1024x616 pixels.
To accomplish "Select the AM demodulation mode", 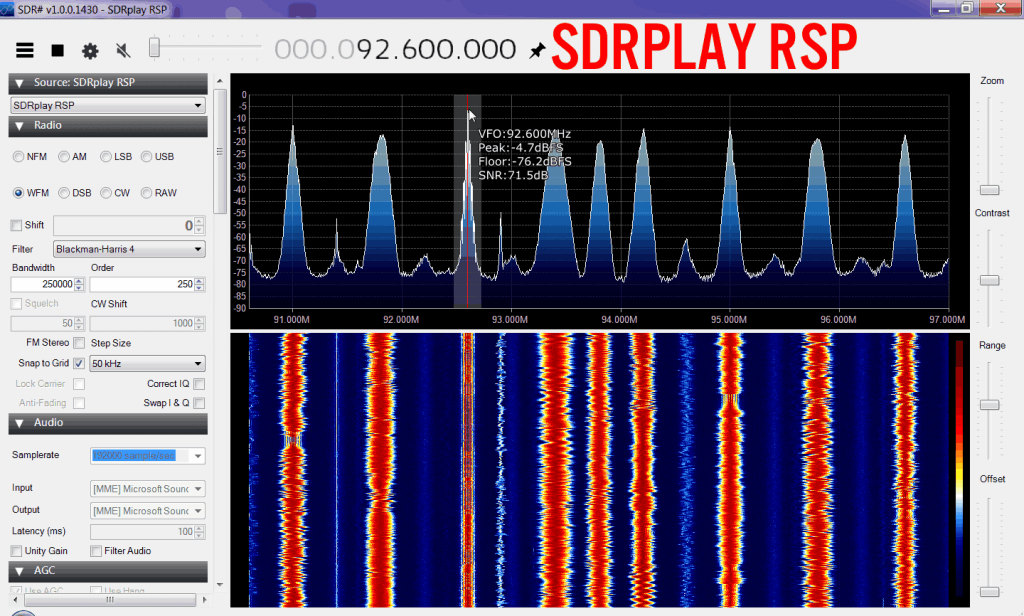I will tap(65, 156).
